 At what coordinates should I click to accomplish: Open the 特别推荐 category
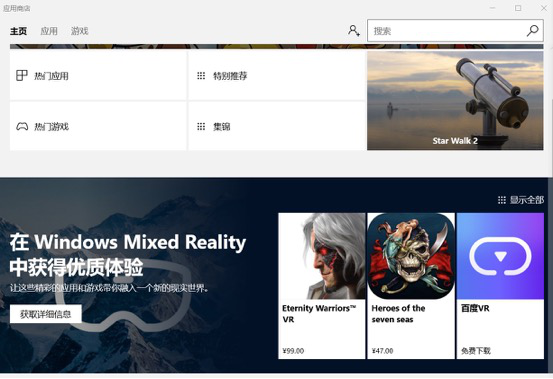point(277,75)
